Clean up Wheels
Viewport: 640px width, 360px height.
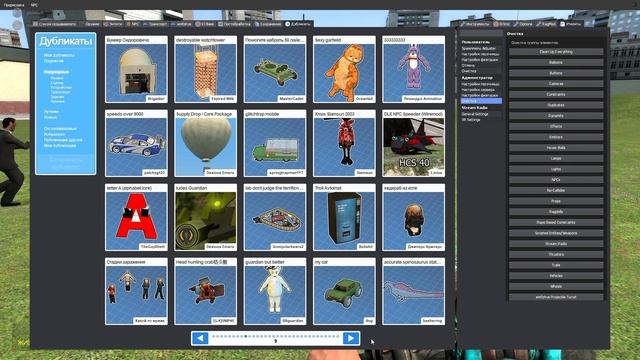[556, 287]
